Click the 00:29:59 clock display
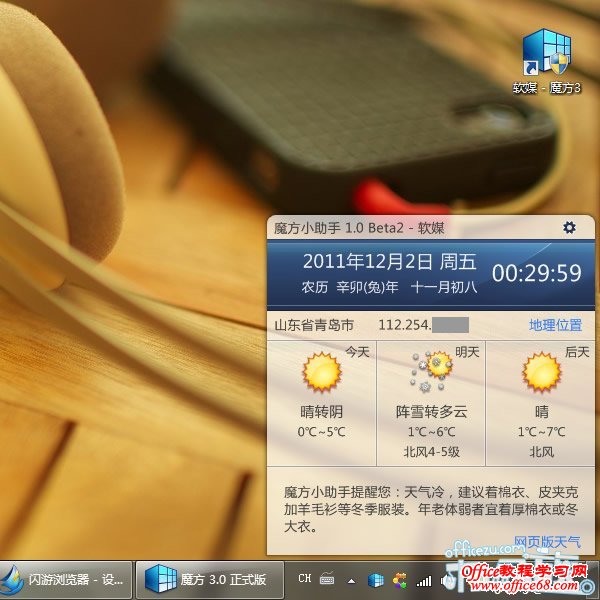The image size is (600, 600). 536,273
